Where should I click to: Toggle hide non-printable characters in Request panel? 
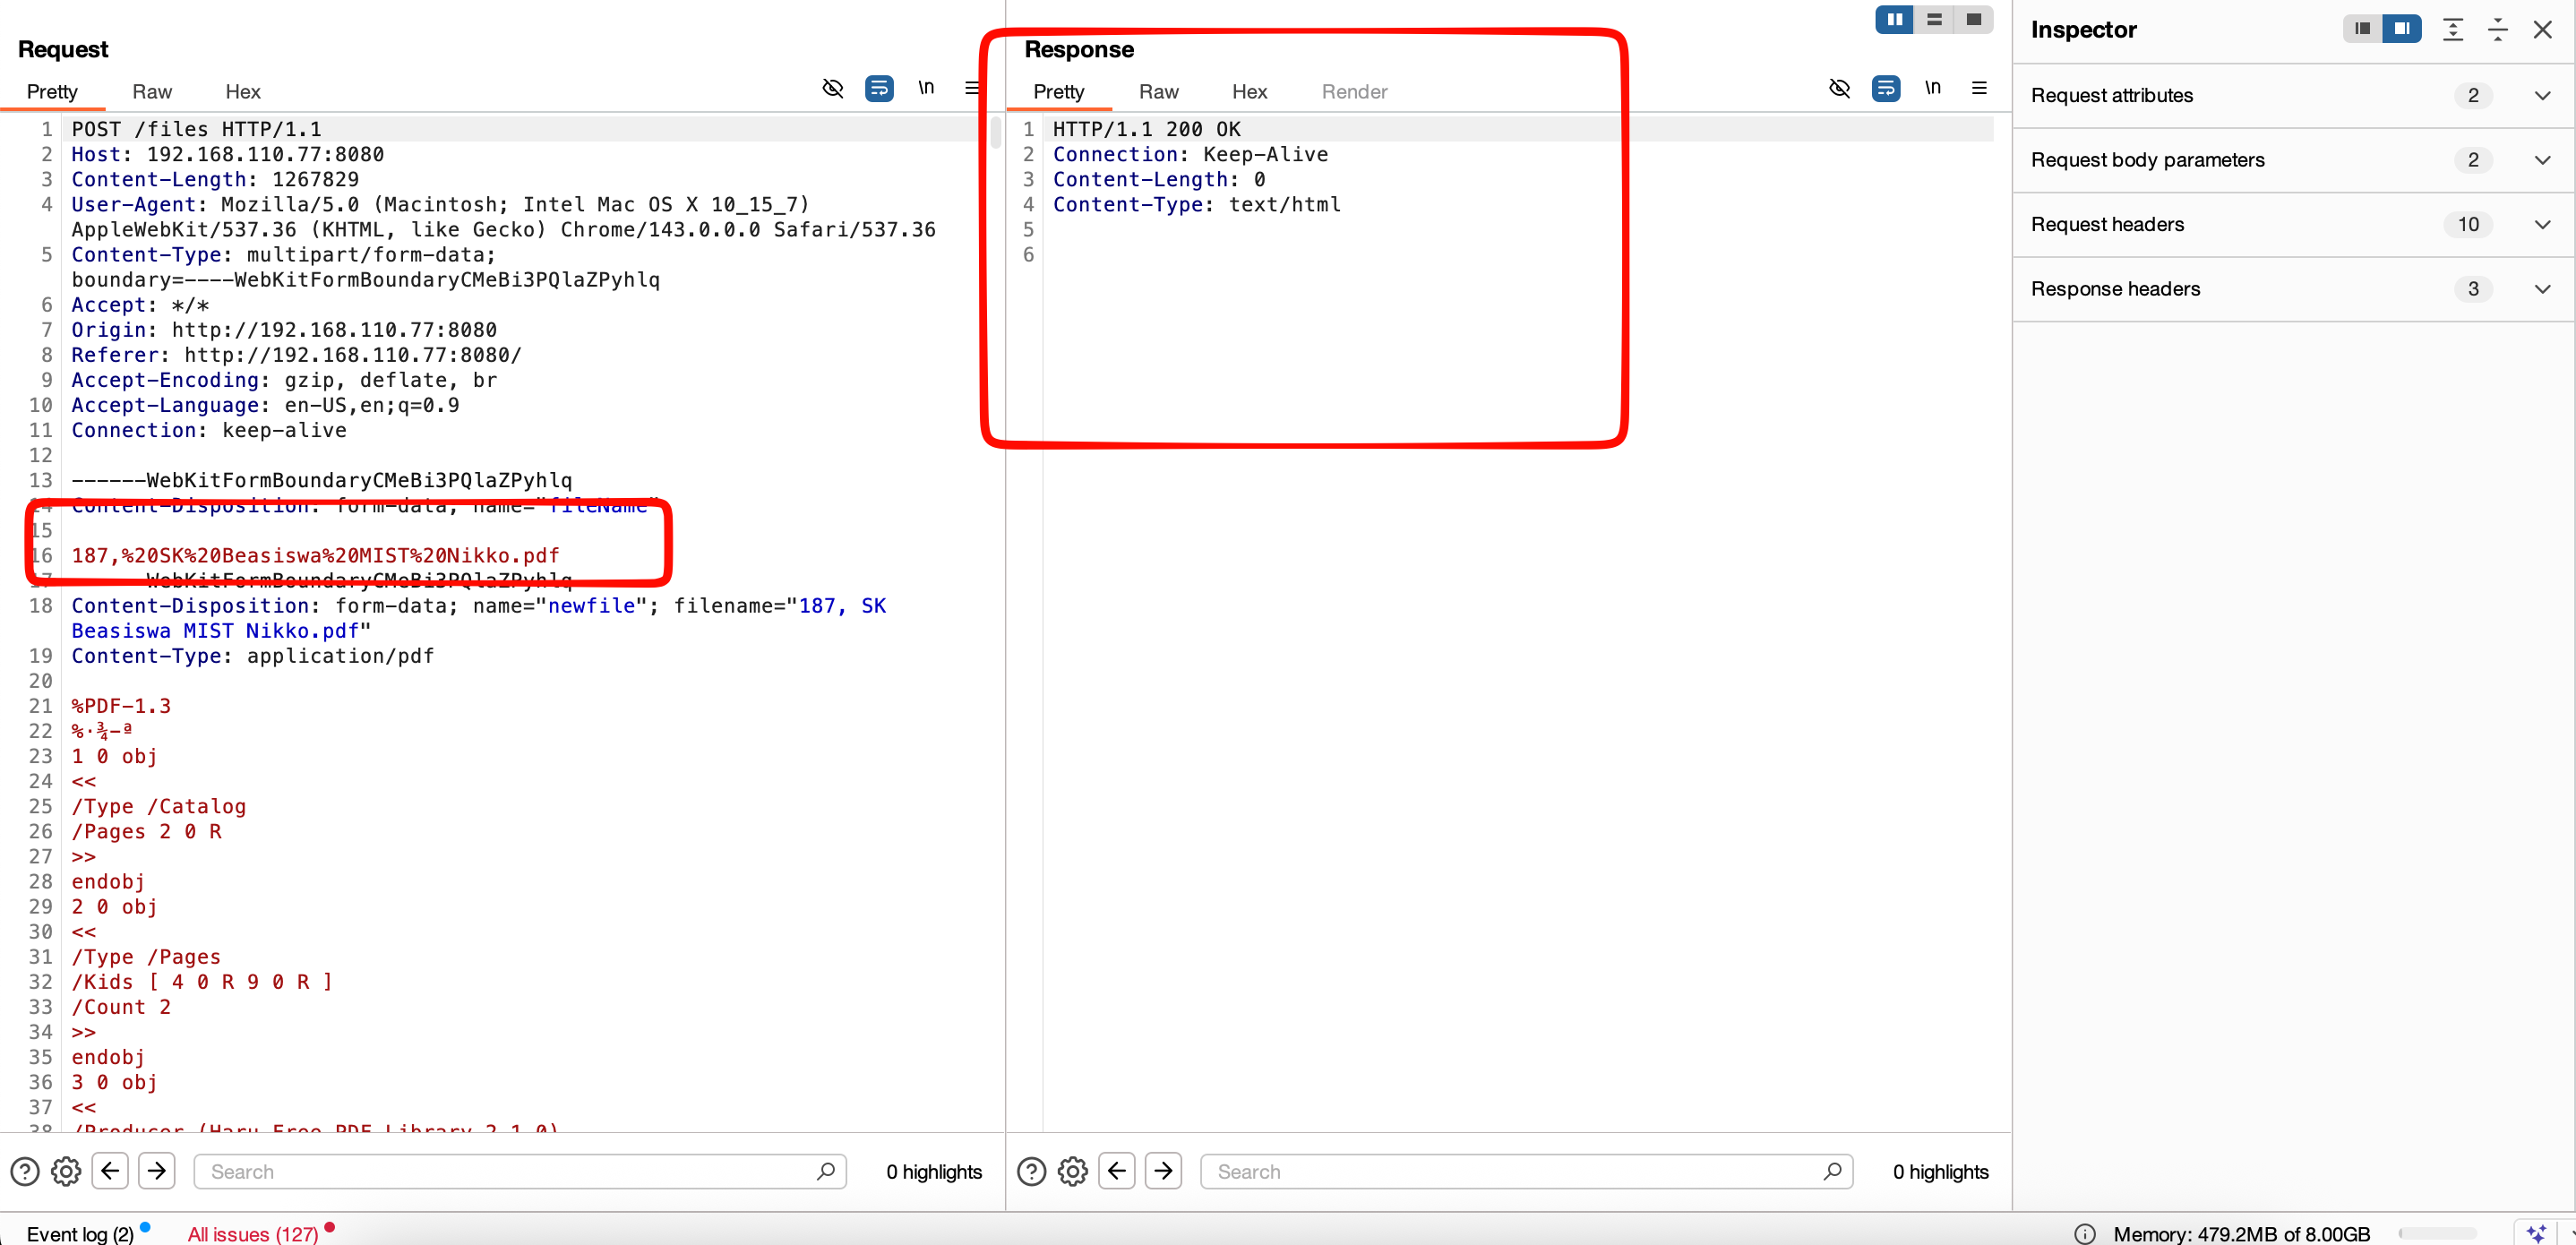832,89
